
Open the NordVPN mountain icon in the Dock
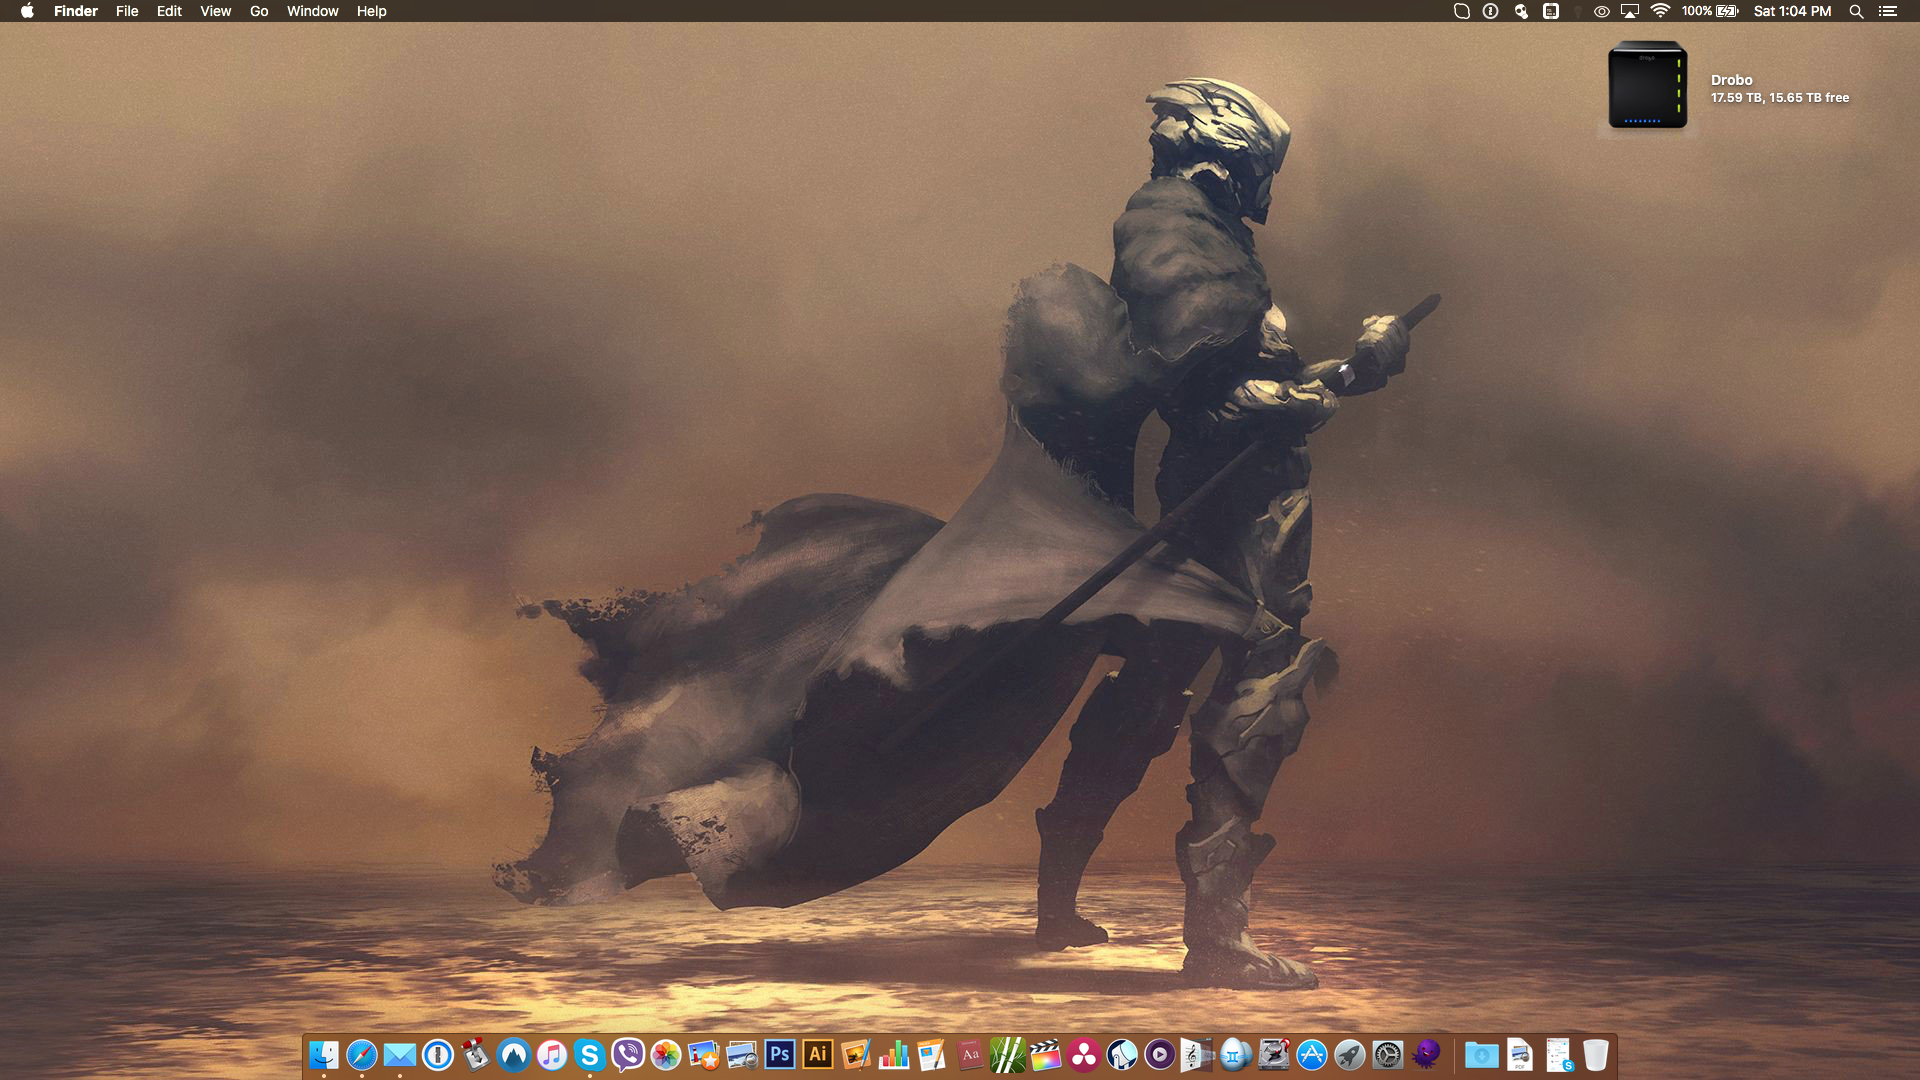point(513,1054)
